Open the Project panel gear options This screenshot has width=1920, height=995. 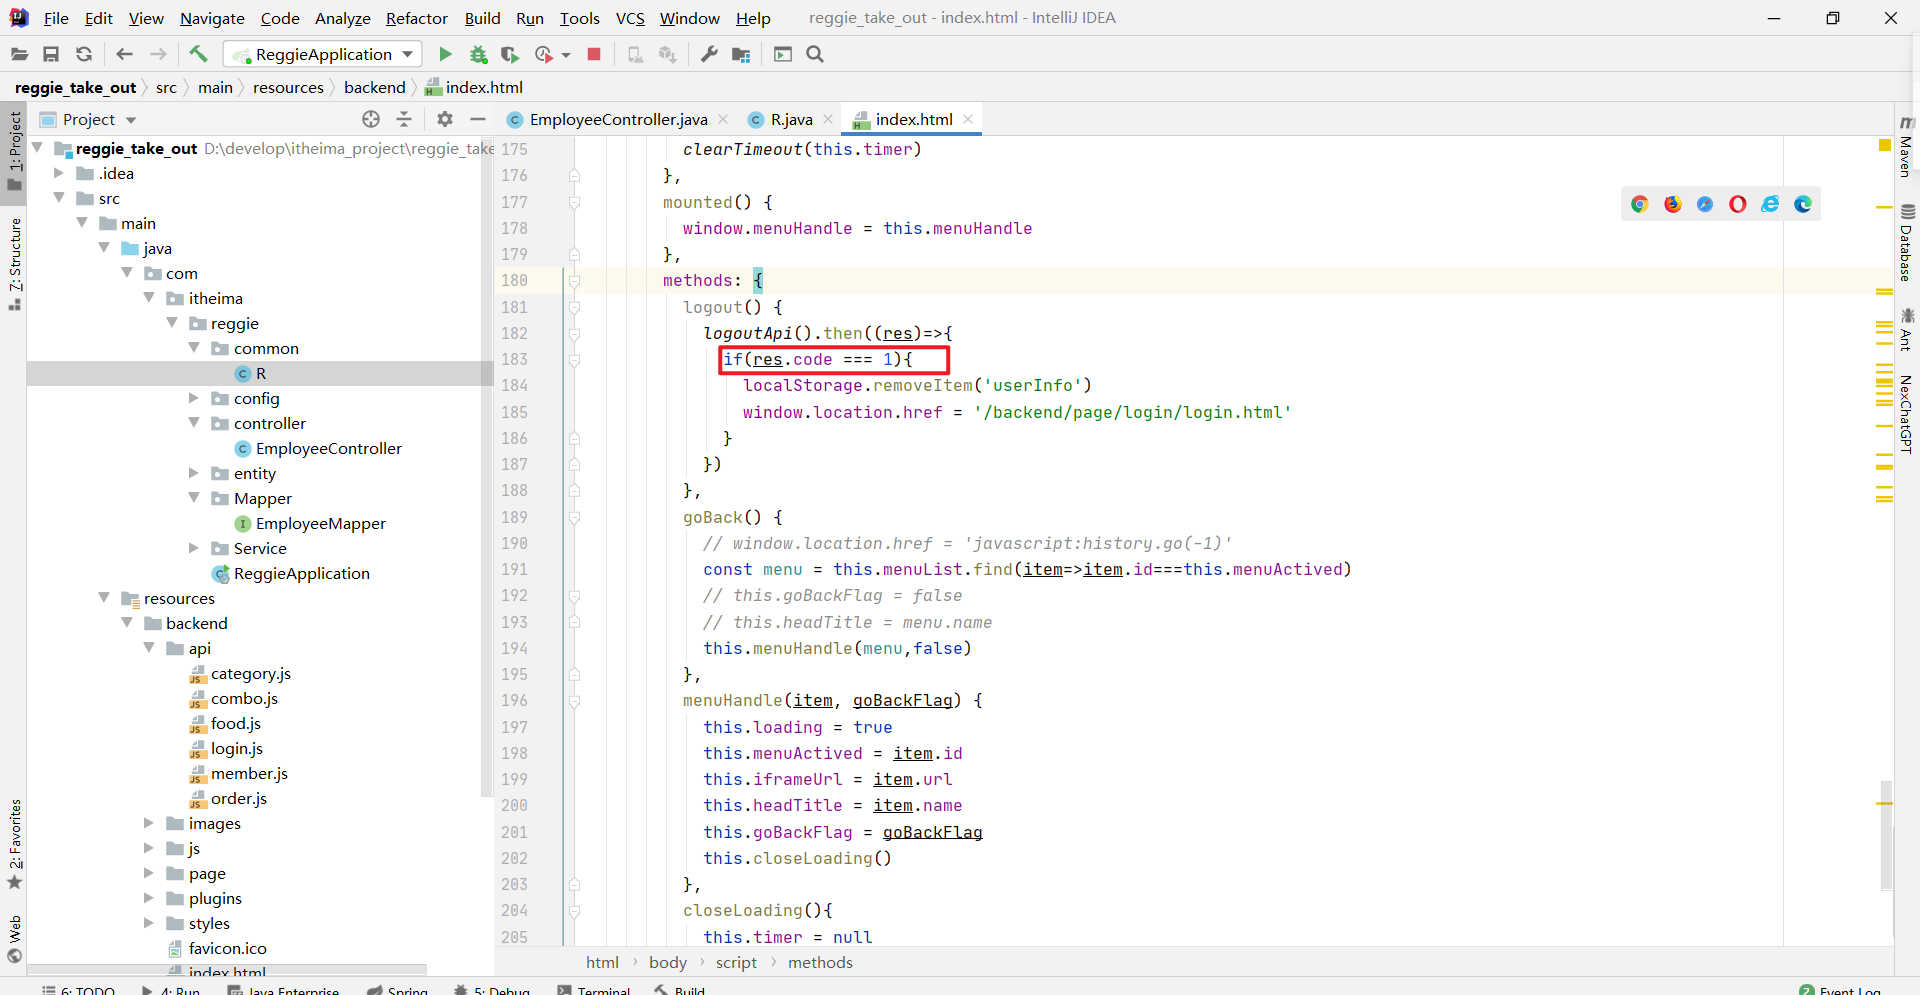(x=445, y=119)
